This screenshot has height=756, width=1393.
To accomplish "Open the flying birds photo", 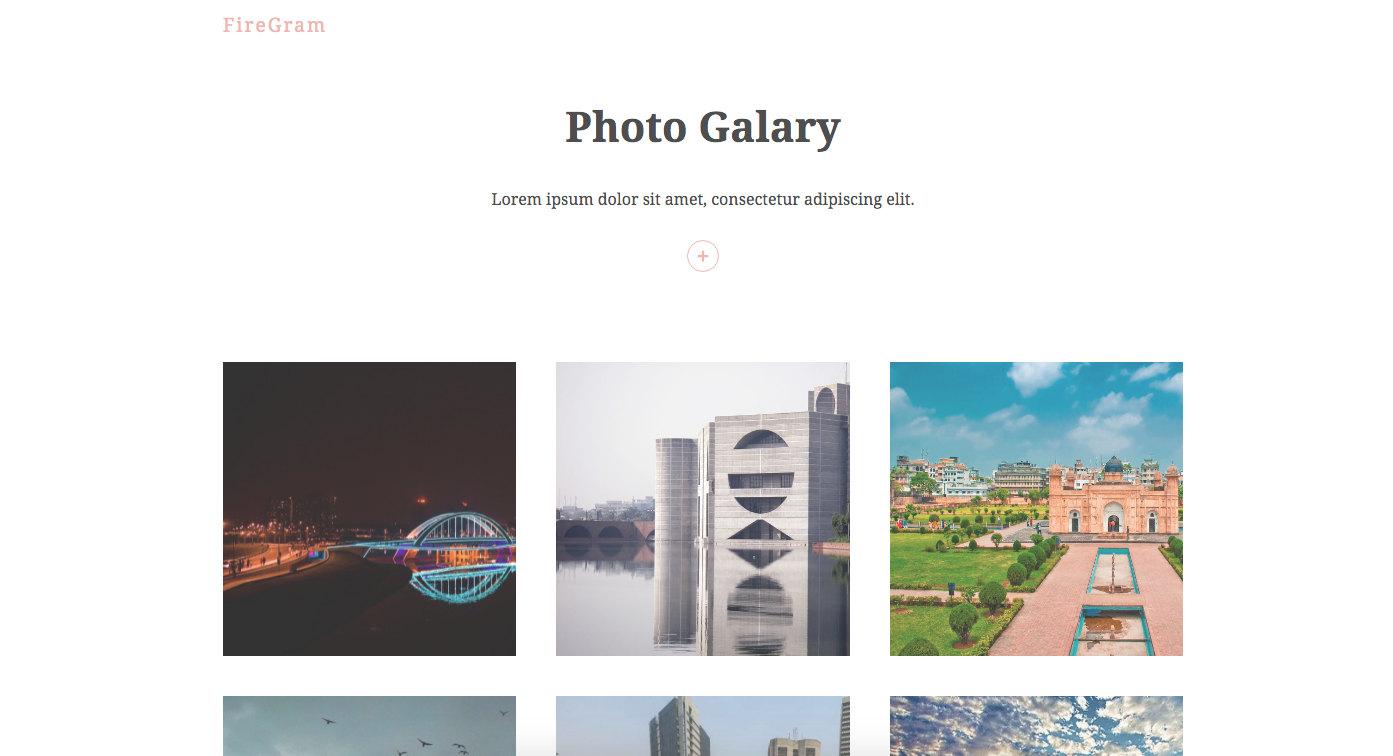I will (x=369, y=726).
